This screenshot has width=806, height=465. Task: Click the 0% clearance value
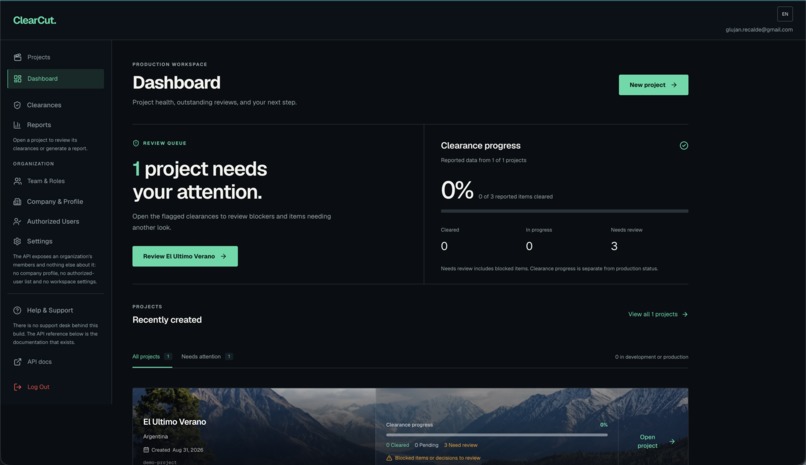tap(457, 190)
